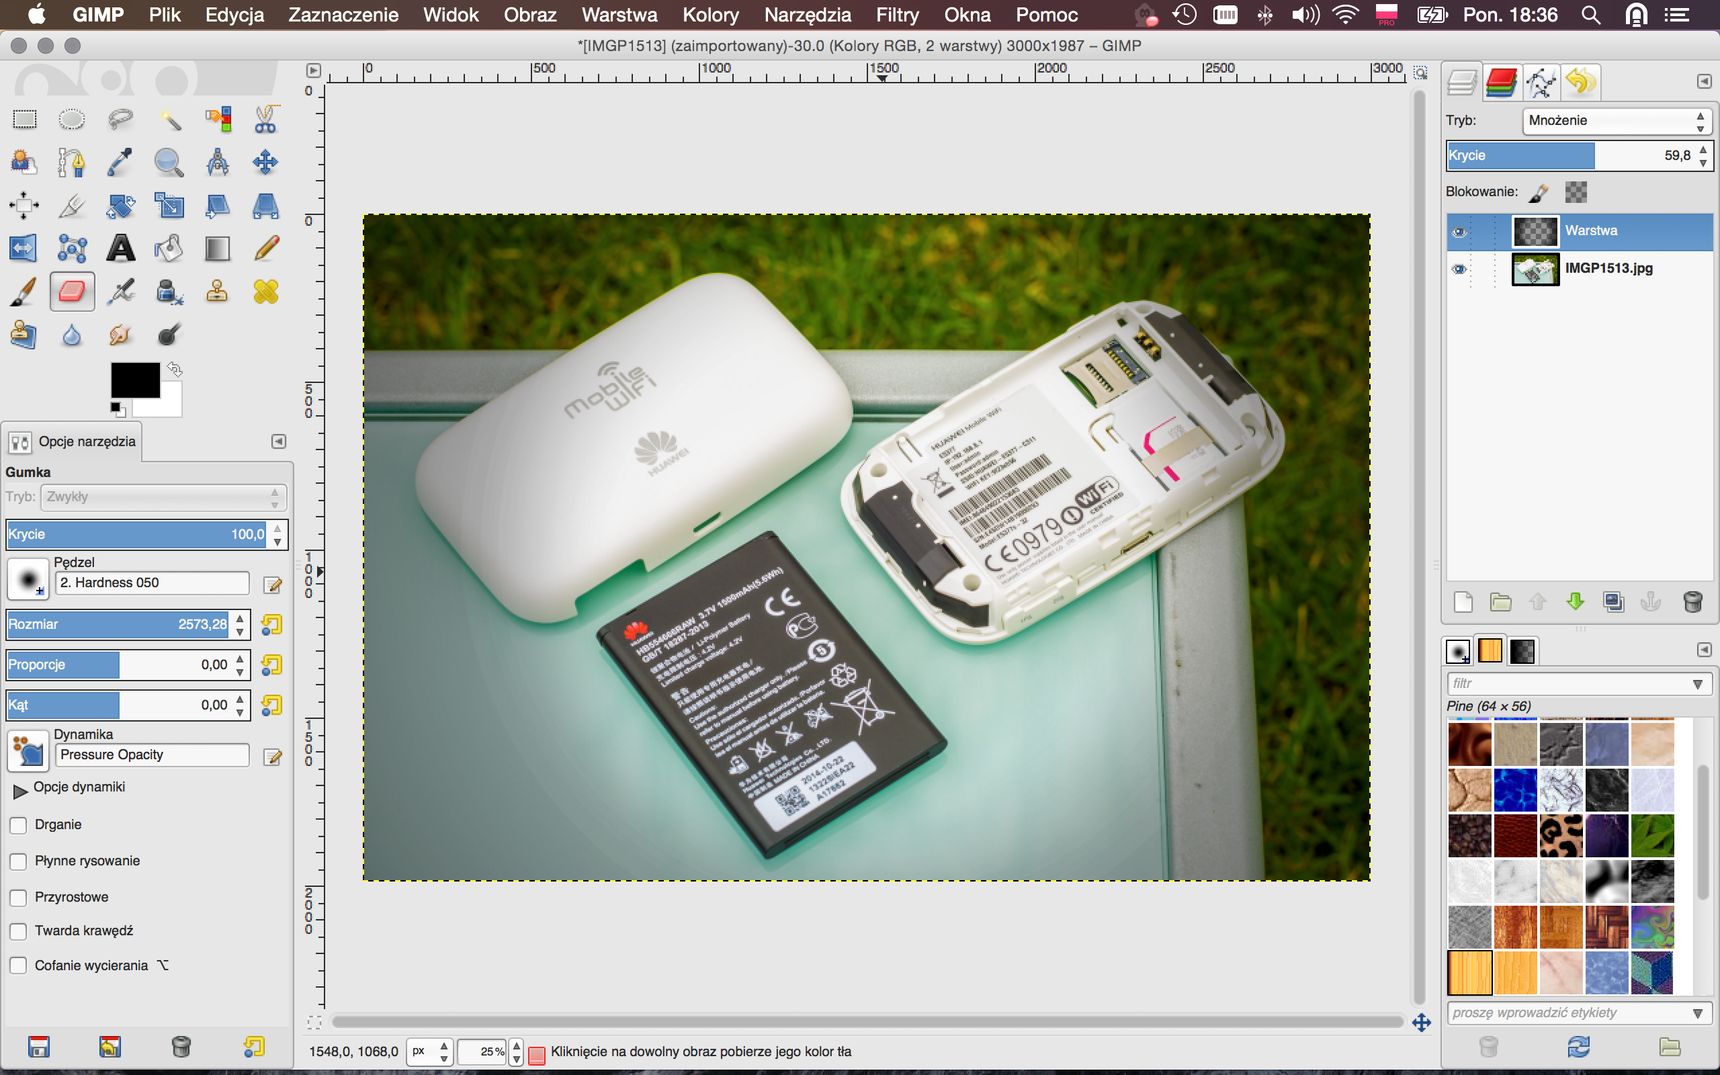Enable the Cofanie wycierania checkbox
Screen dimensions: 1720x1075
pyautogui.click(x=18, y=965)
